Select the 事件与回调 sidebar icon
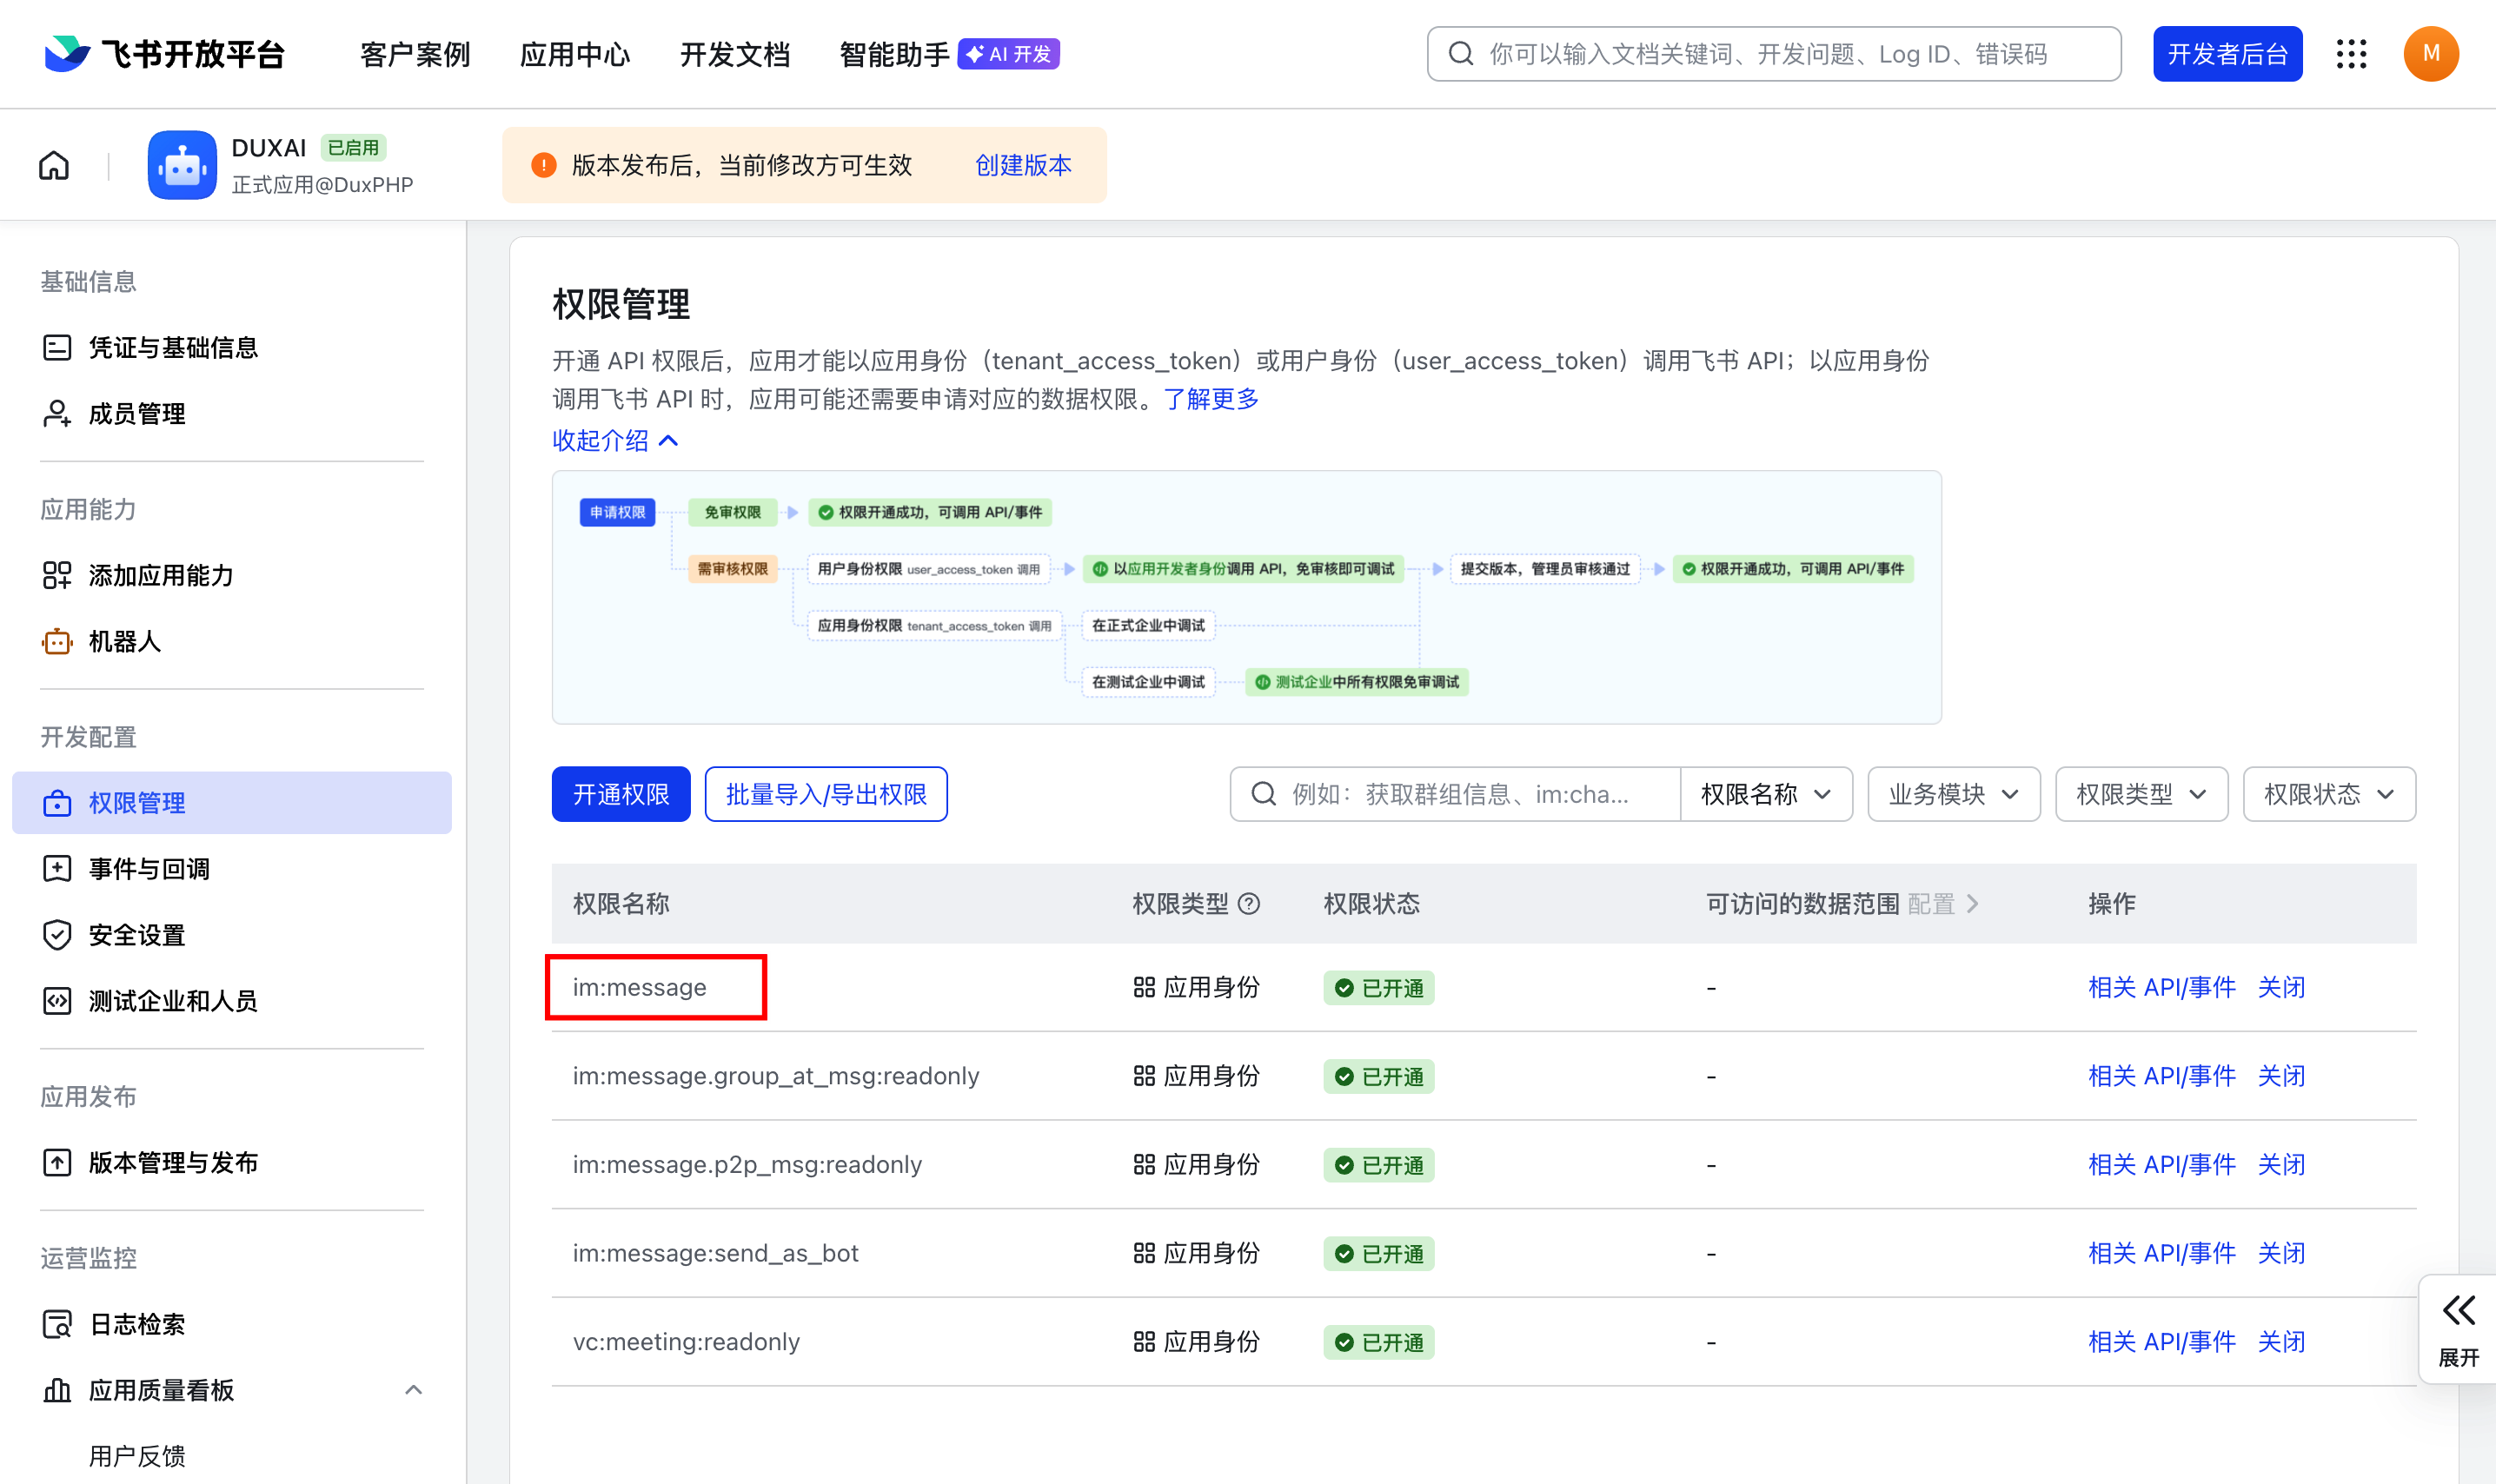This screenshot has width=2496, height=1484. coord(58,868)
